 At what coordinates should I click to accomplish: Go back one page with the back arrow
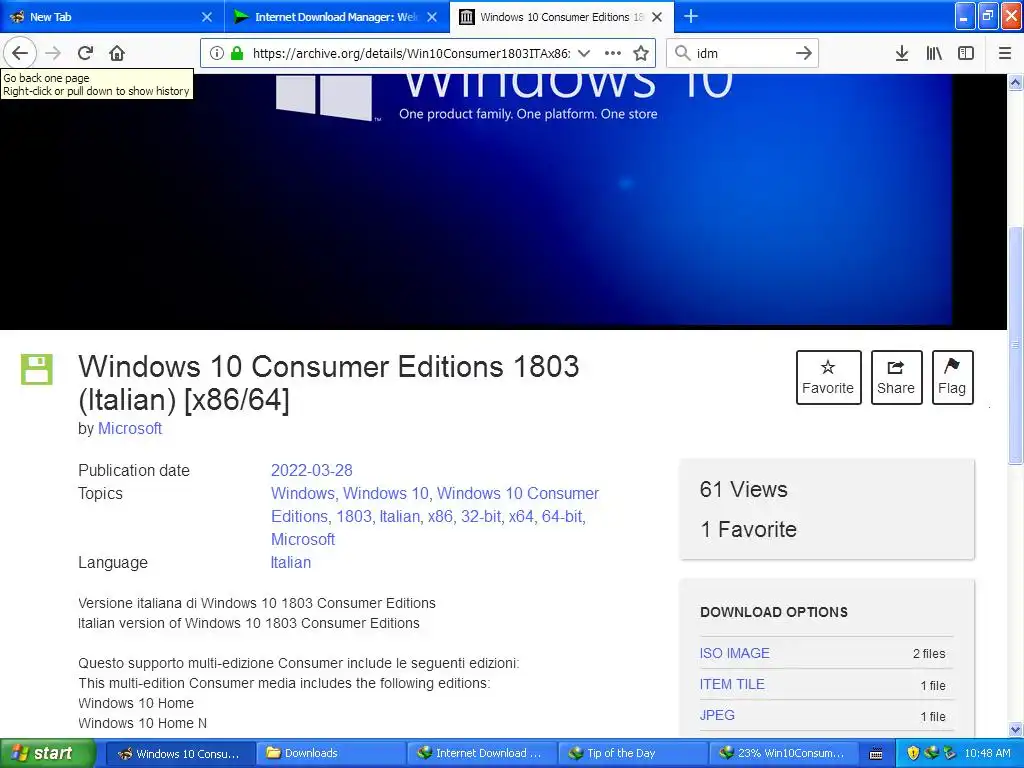coord(20,53)
